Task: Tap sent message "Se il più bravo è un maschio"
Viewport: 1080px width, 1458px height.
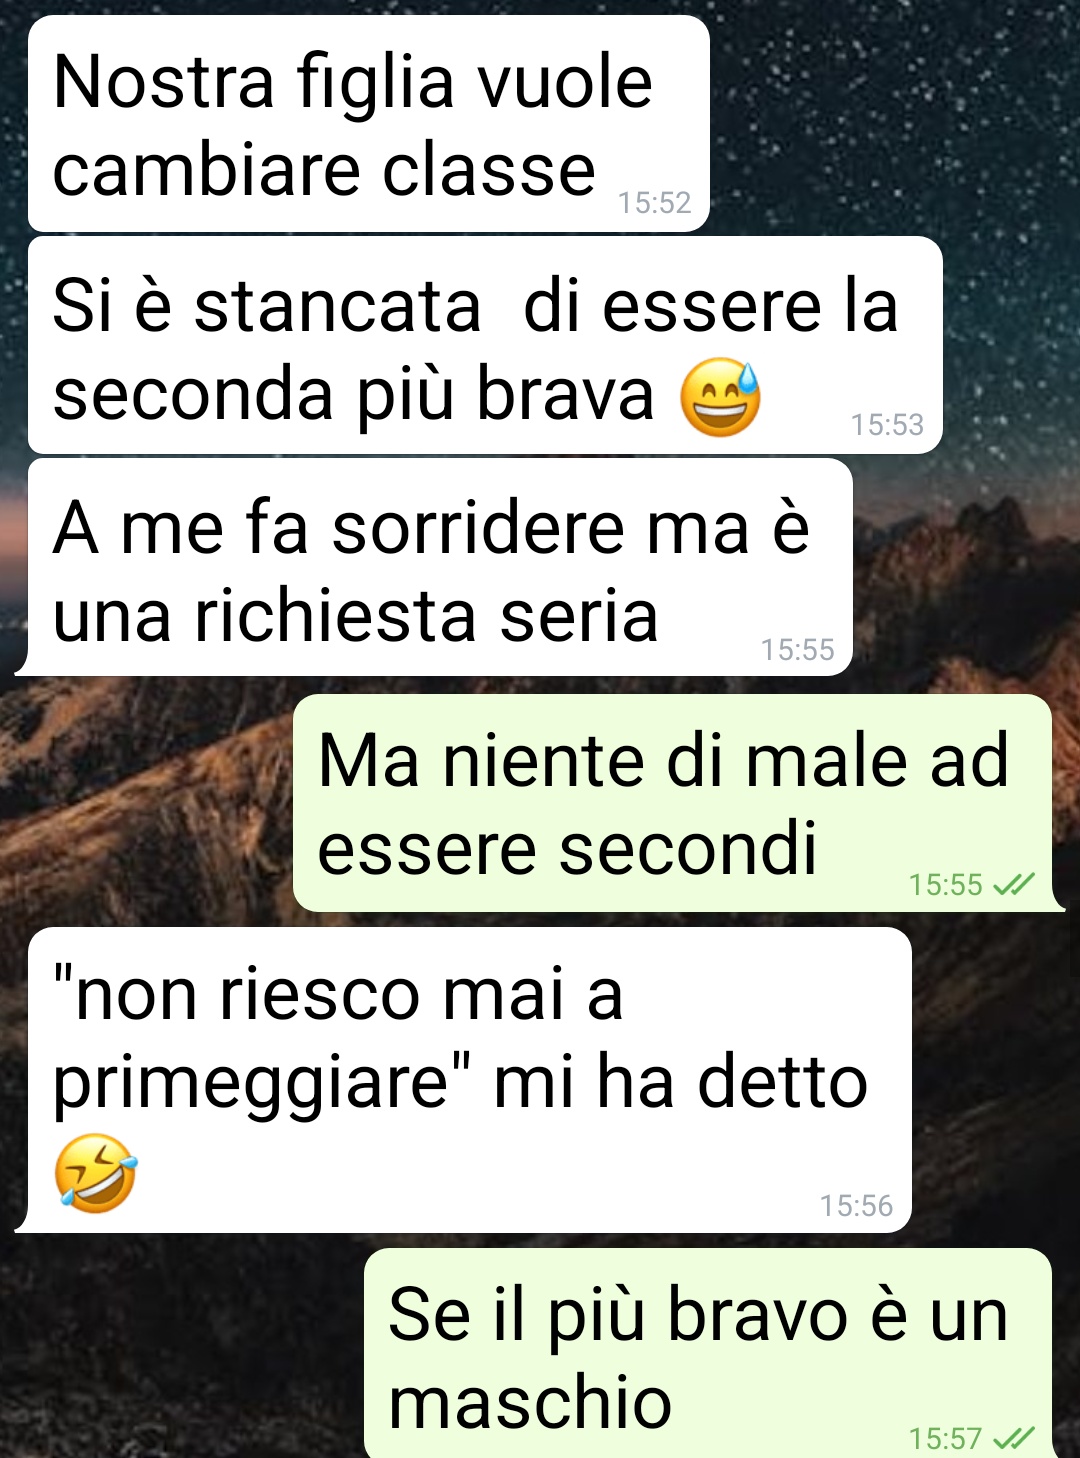Action: pyautogui.click(x=708, y=1353)
